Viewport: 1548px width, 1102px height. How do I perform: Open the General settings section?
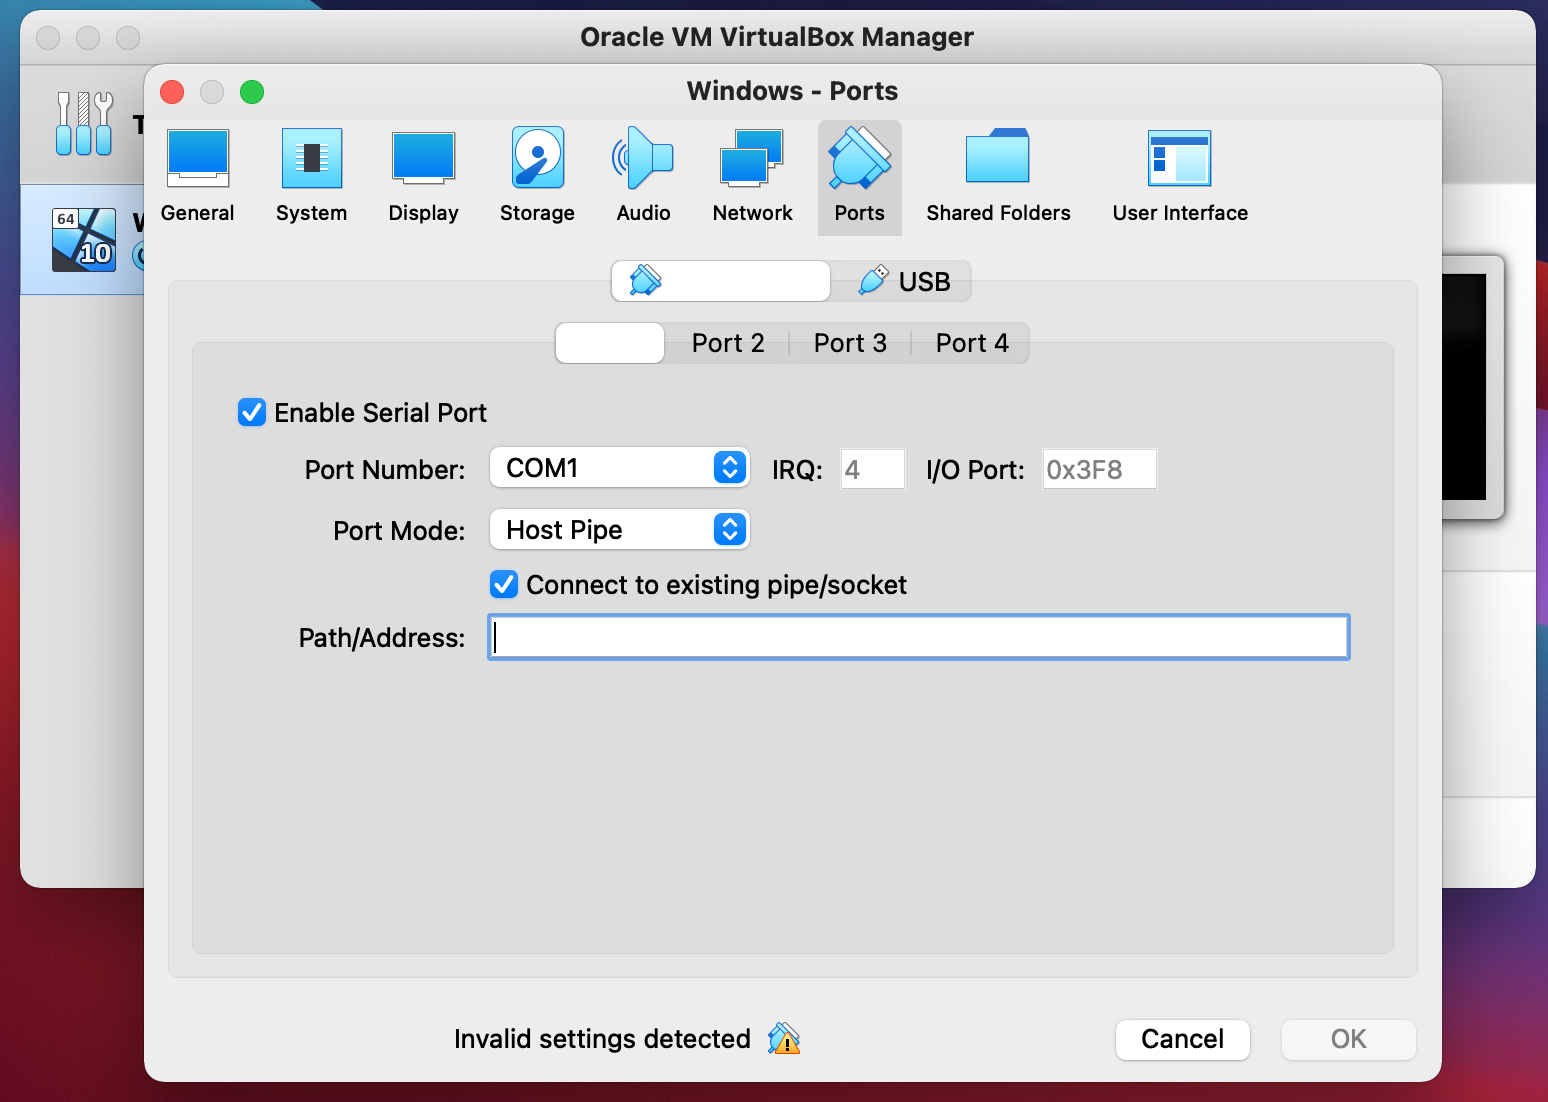(x=197, y=177)
